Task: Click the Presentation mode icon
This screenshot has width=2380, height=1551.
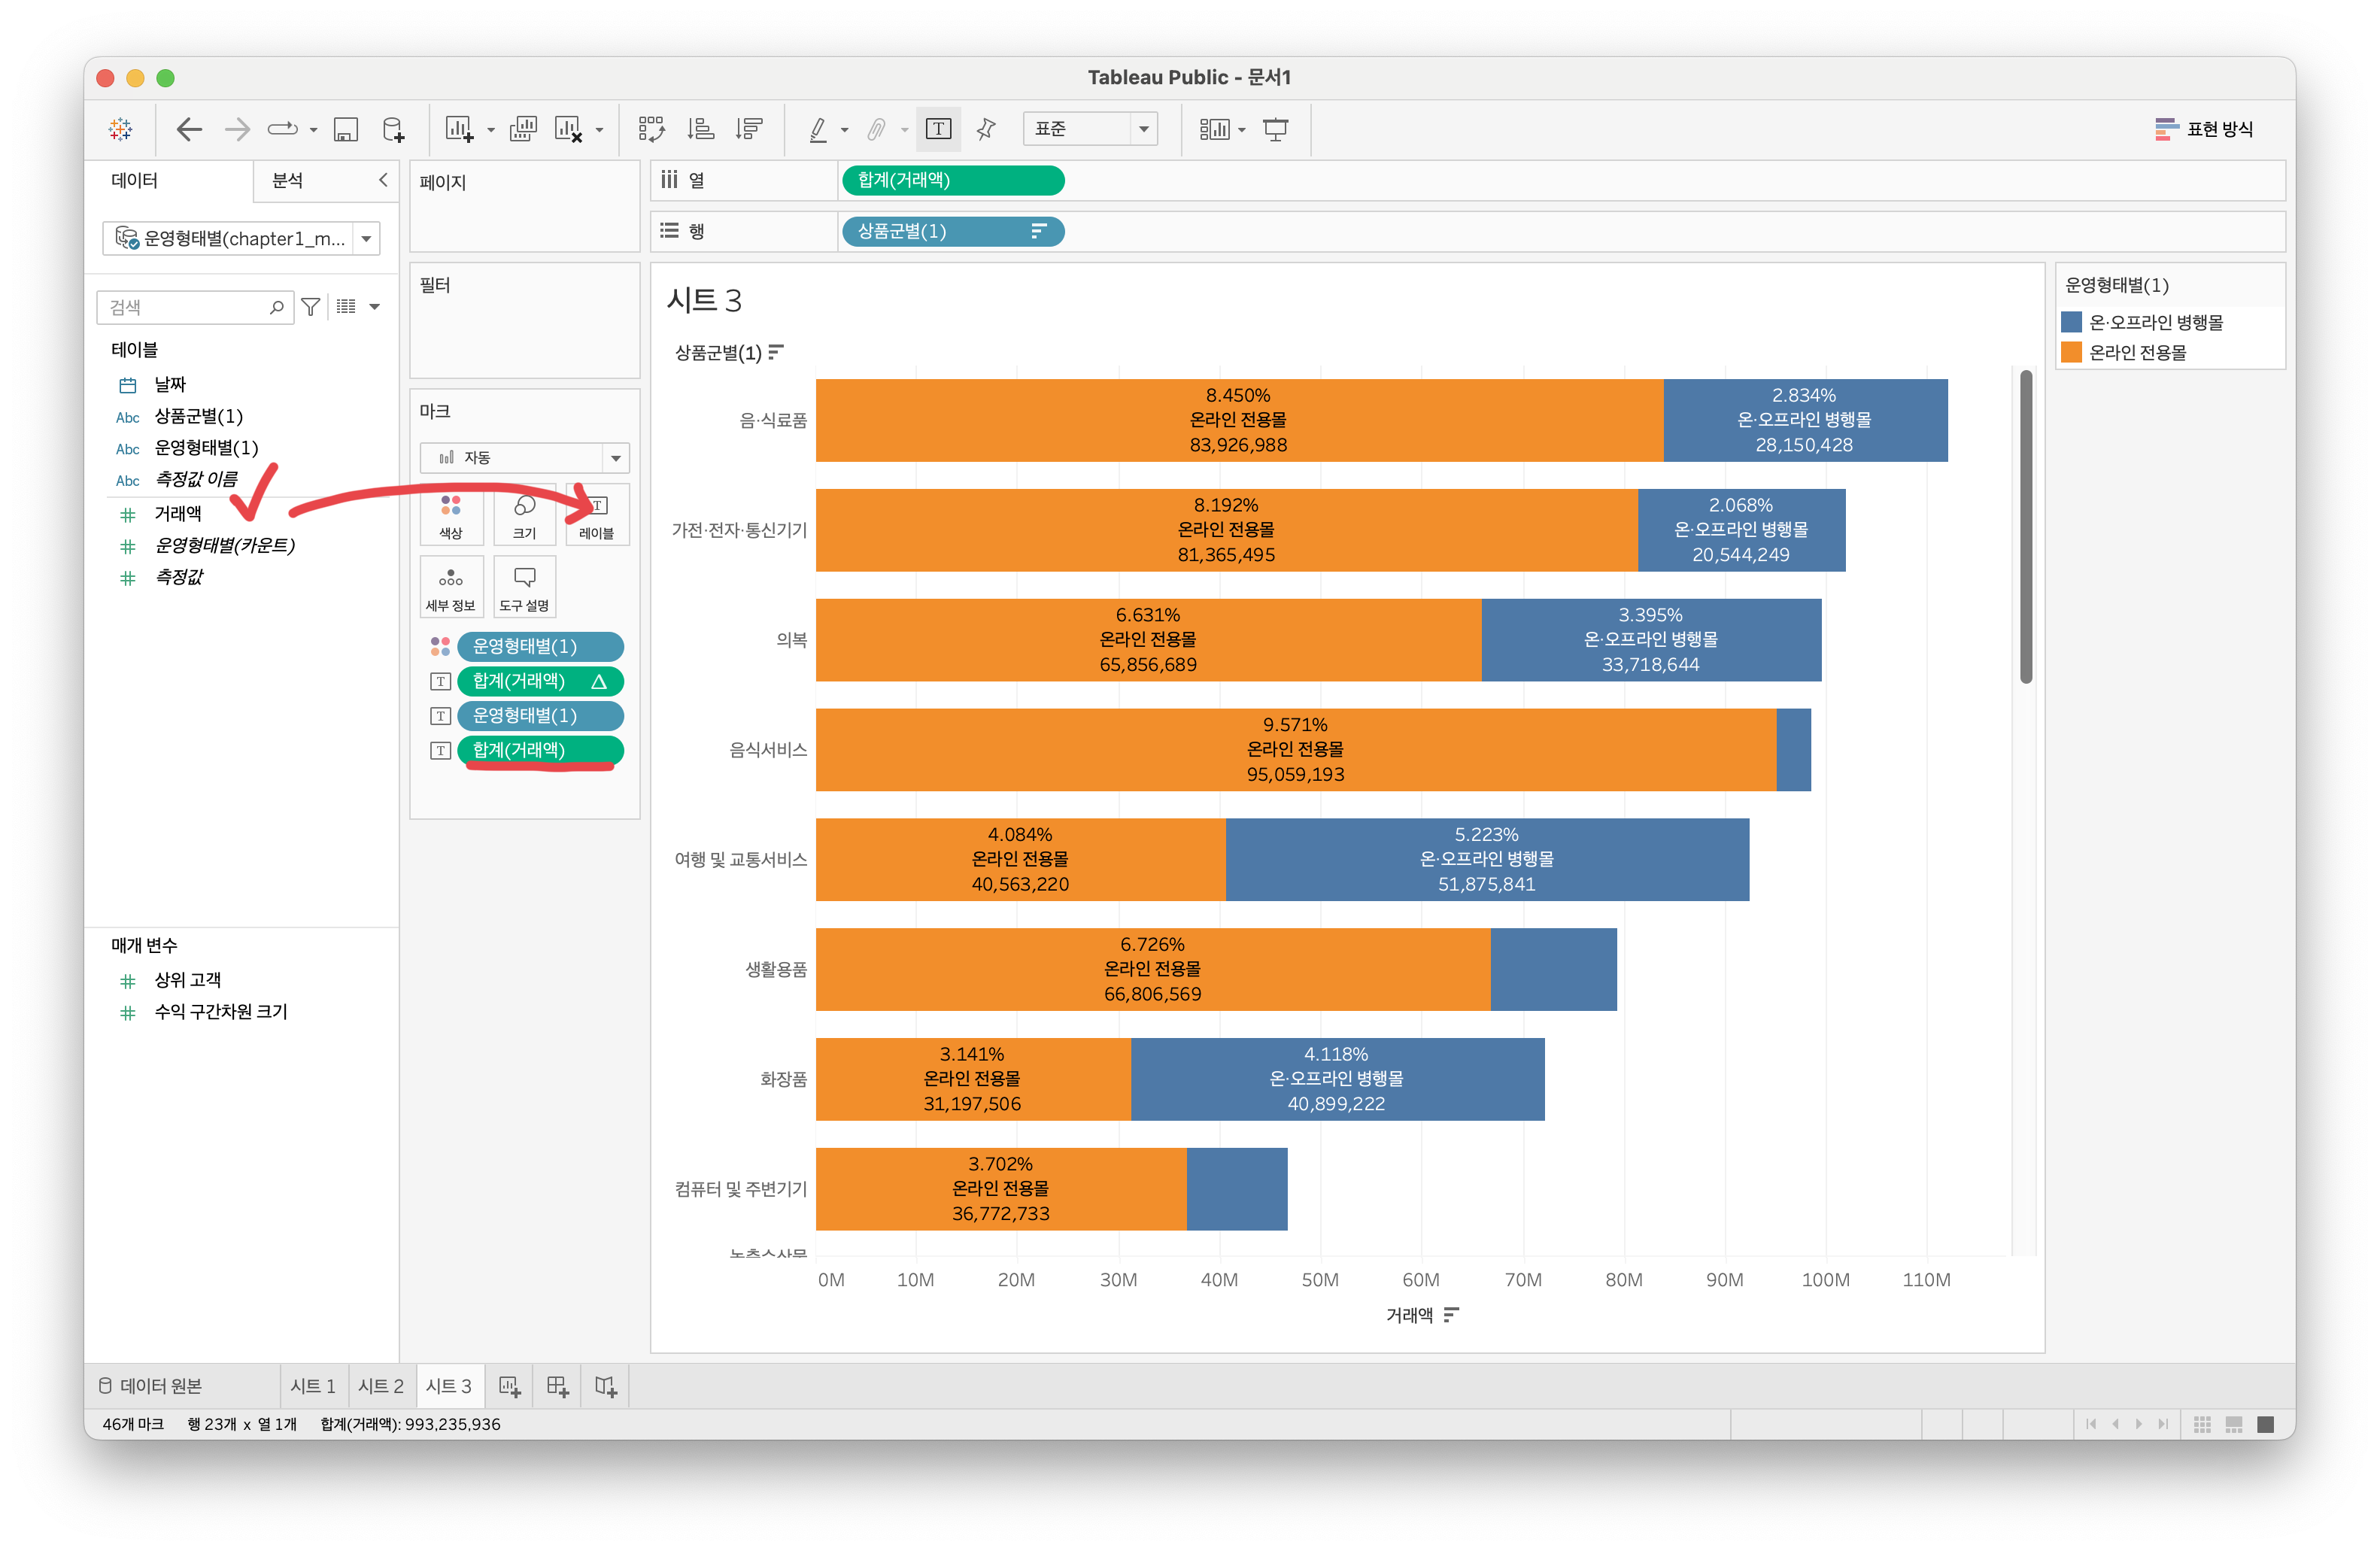Action: click(x=1275, y=129)
